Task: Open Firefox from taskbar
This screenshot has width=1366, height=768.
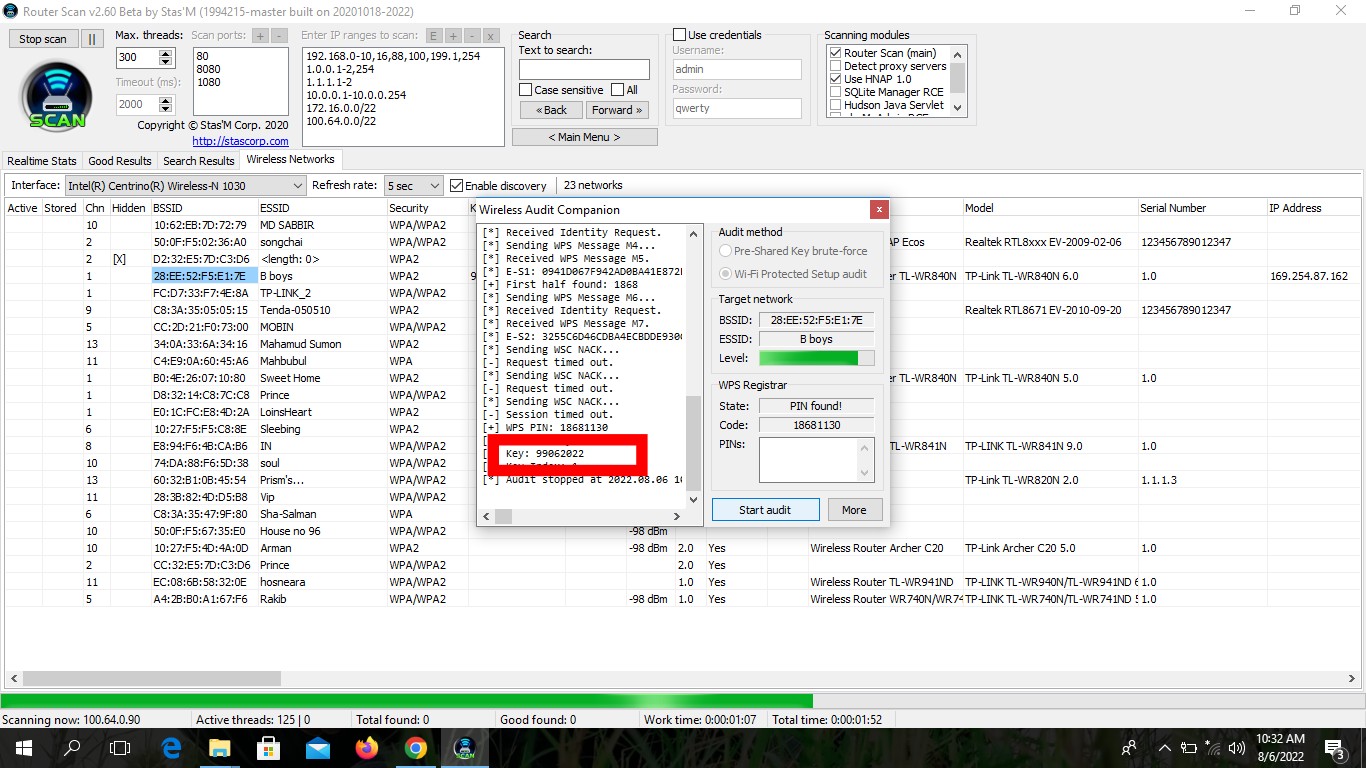Action: (367, 747)
